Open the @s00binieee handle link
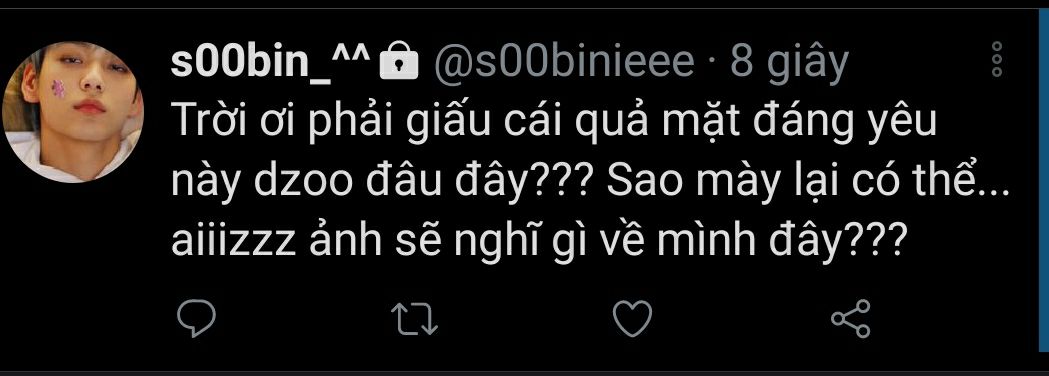Screen dimensions: 1049x376 pos(565,62)
